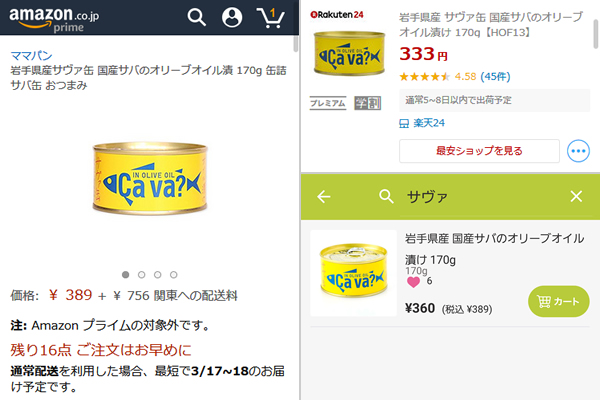Select the fourth image carousel dot
600x400 pixels.
tap(174, 273)
